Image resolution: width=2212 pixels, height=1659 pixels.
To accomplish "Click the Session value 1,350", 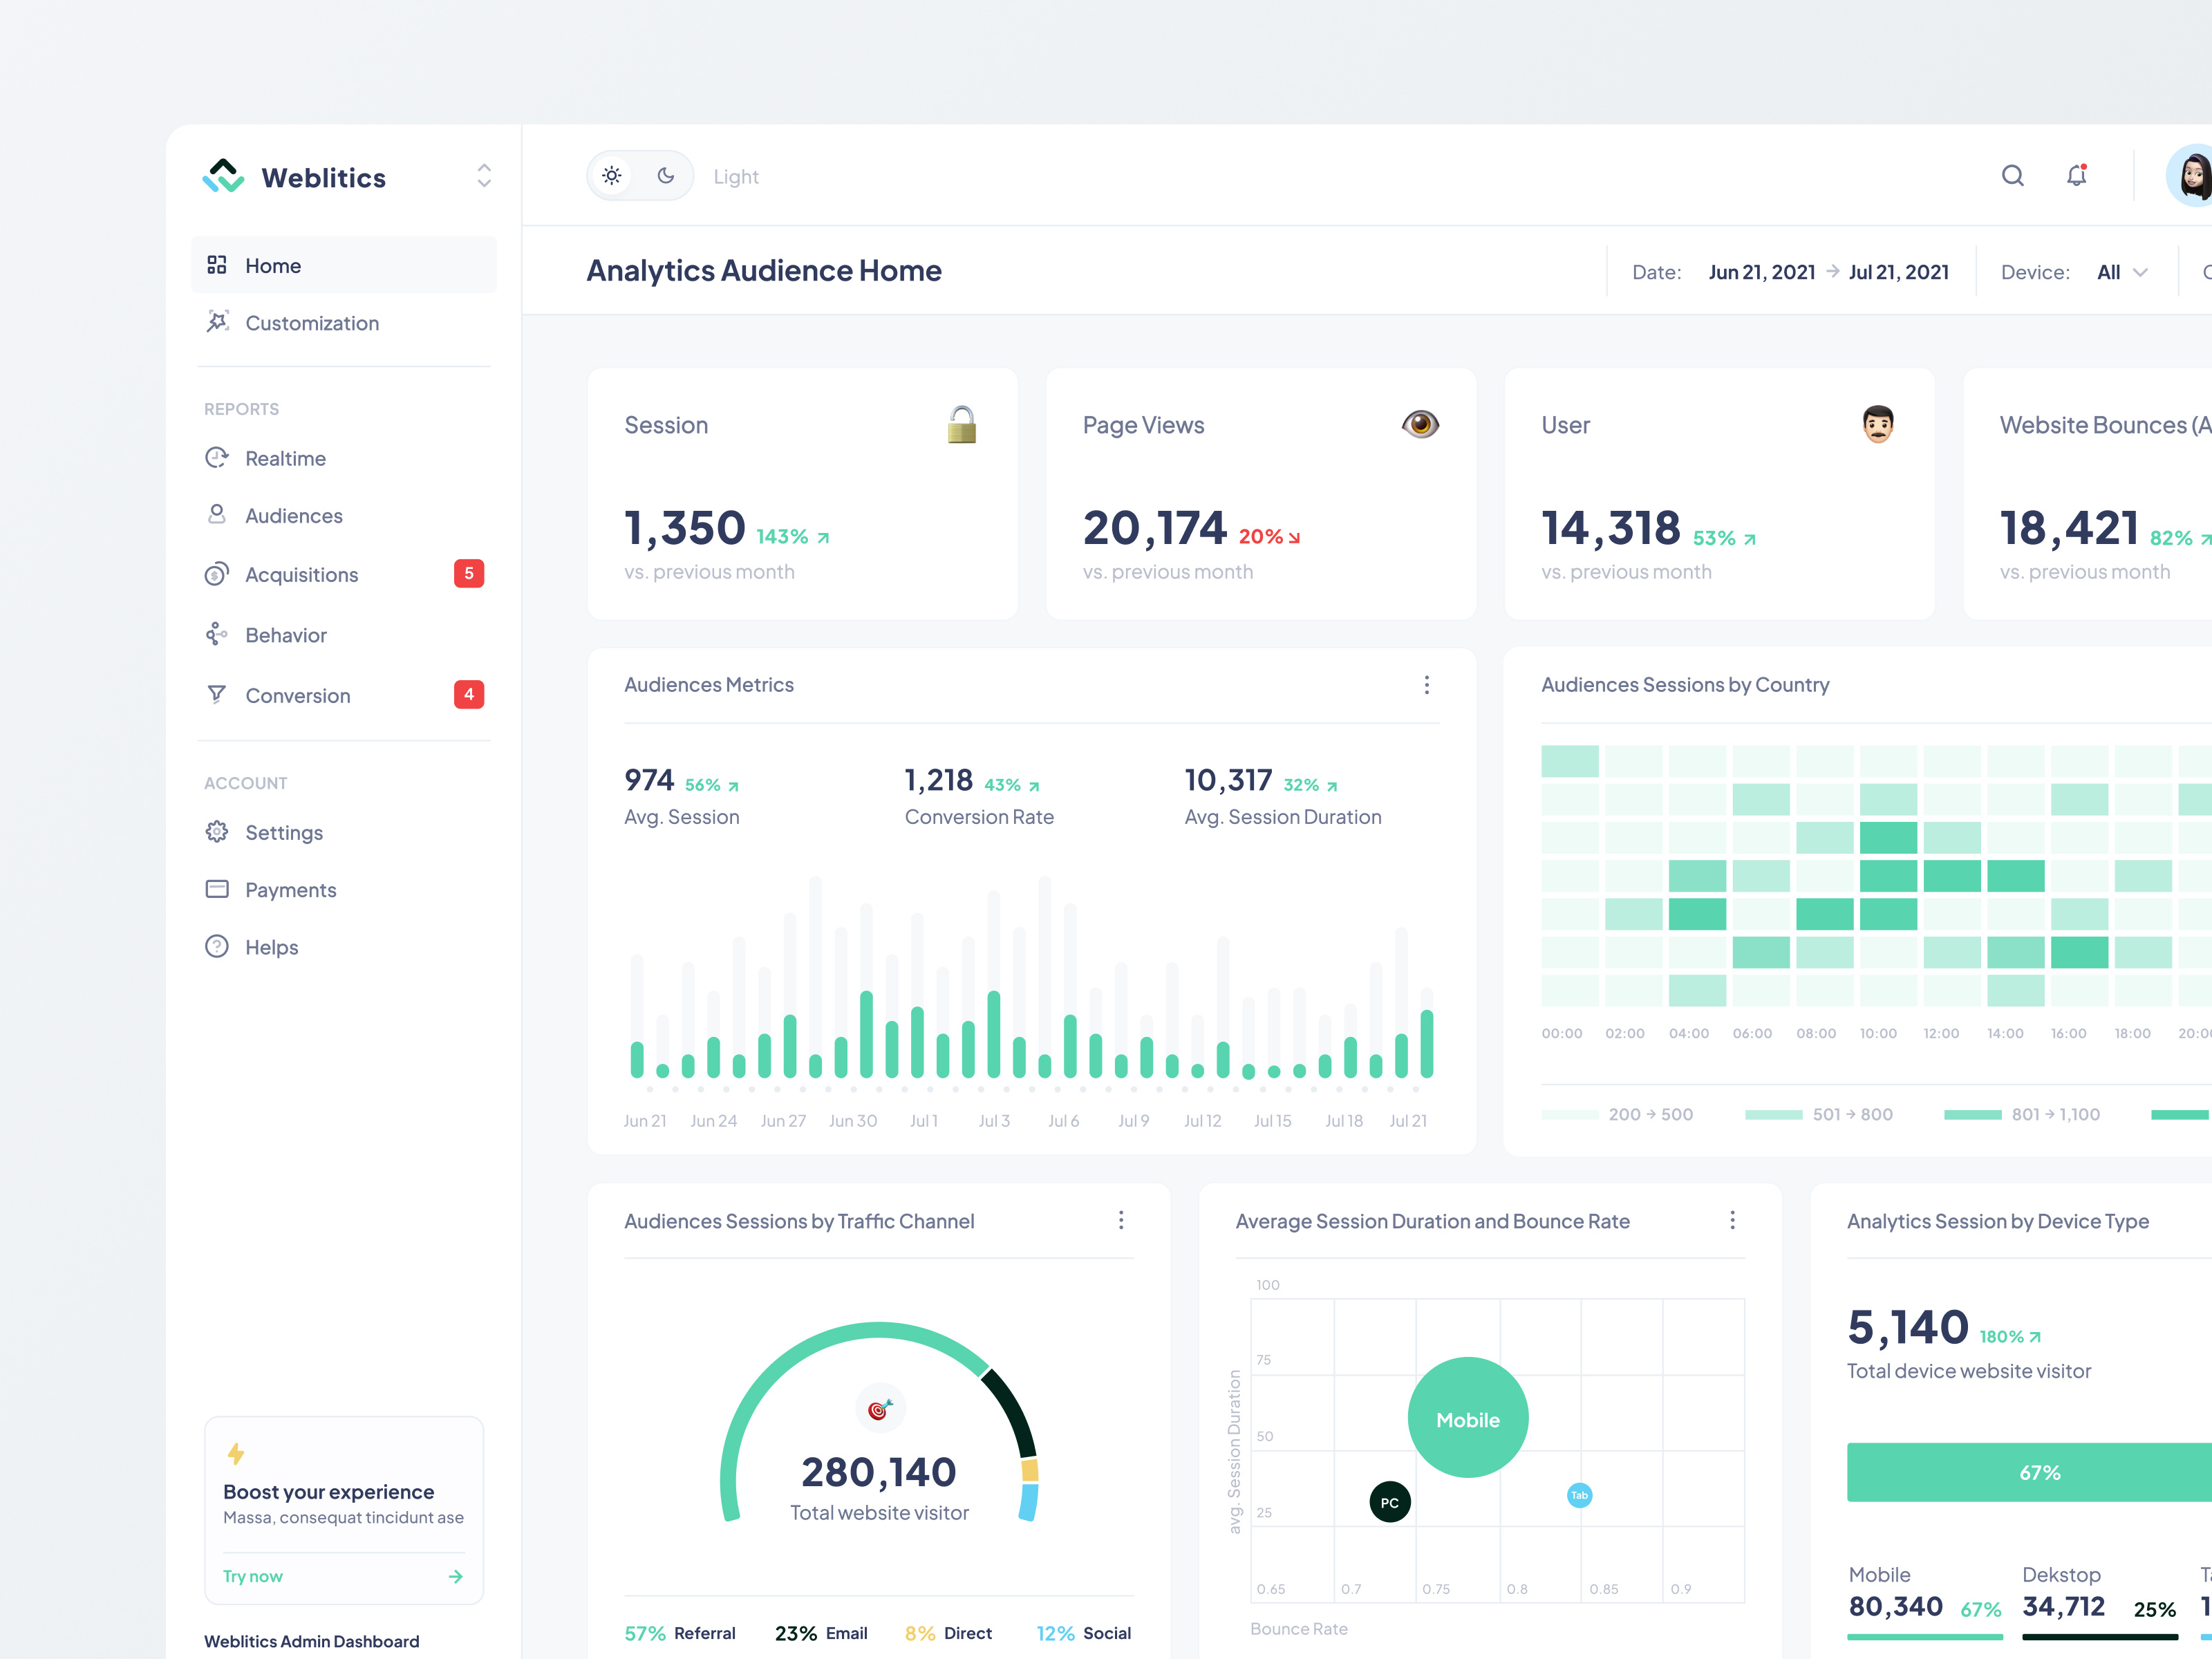I will point(685,528).
